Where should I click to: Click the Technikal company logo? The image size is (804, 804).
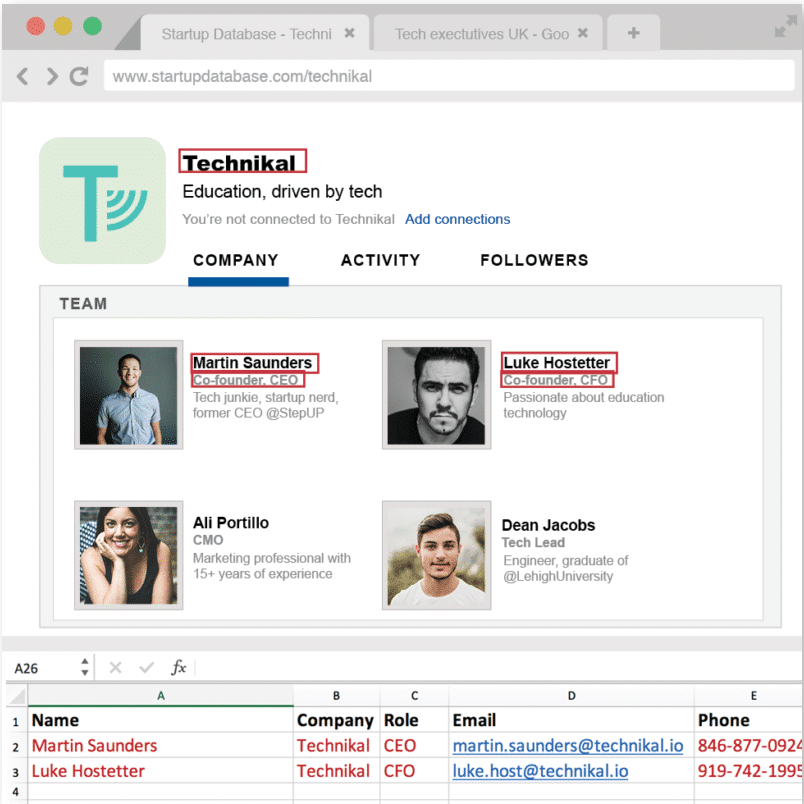[x=102, y=201]
